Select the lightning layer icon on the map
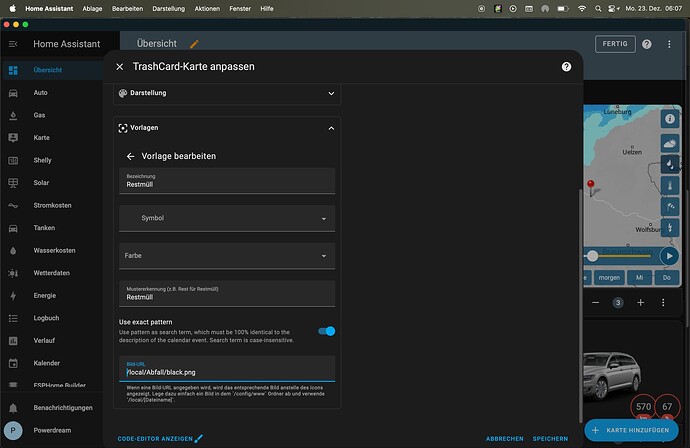Screen dimensions: 690x448 click(670, 227)
